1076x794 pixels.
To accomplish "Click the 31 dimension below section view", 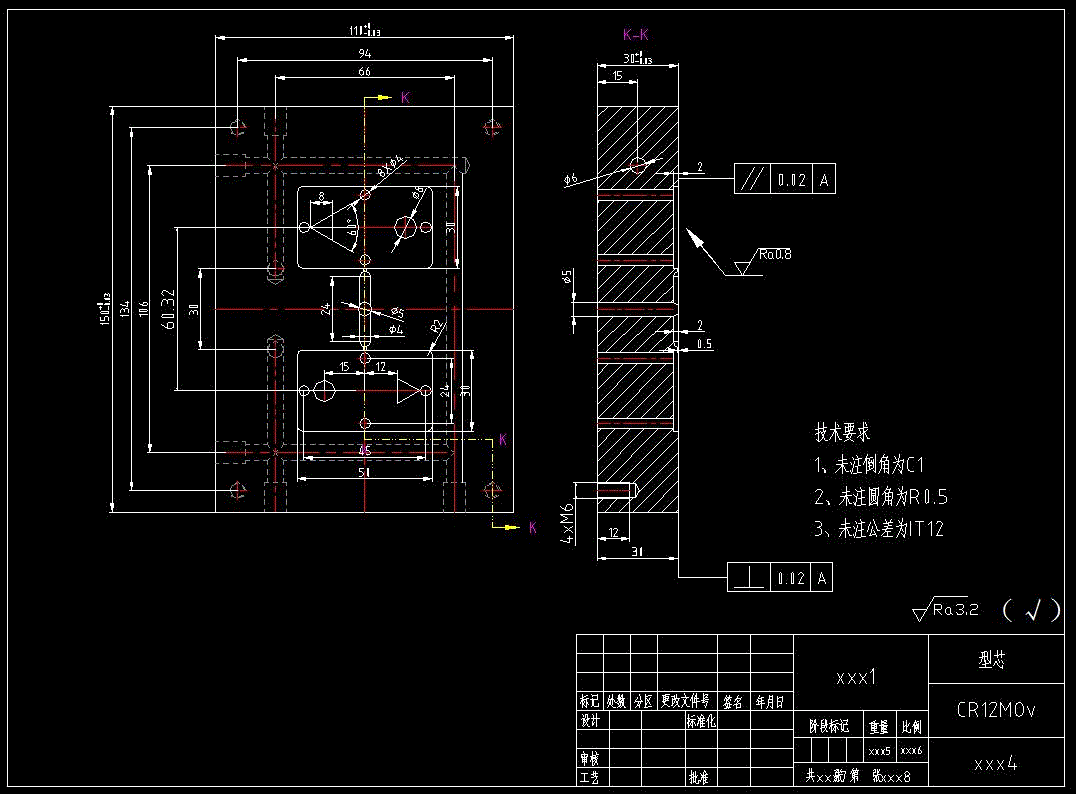I will point(637,551).
